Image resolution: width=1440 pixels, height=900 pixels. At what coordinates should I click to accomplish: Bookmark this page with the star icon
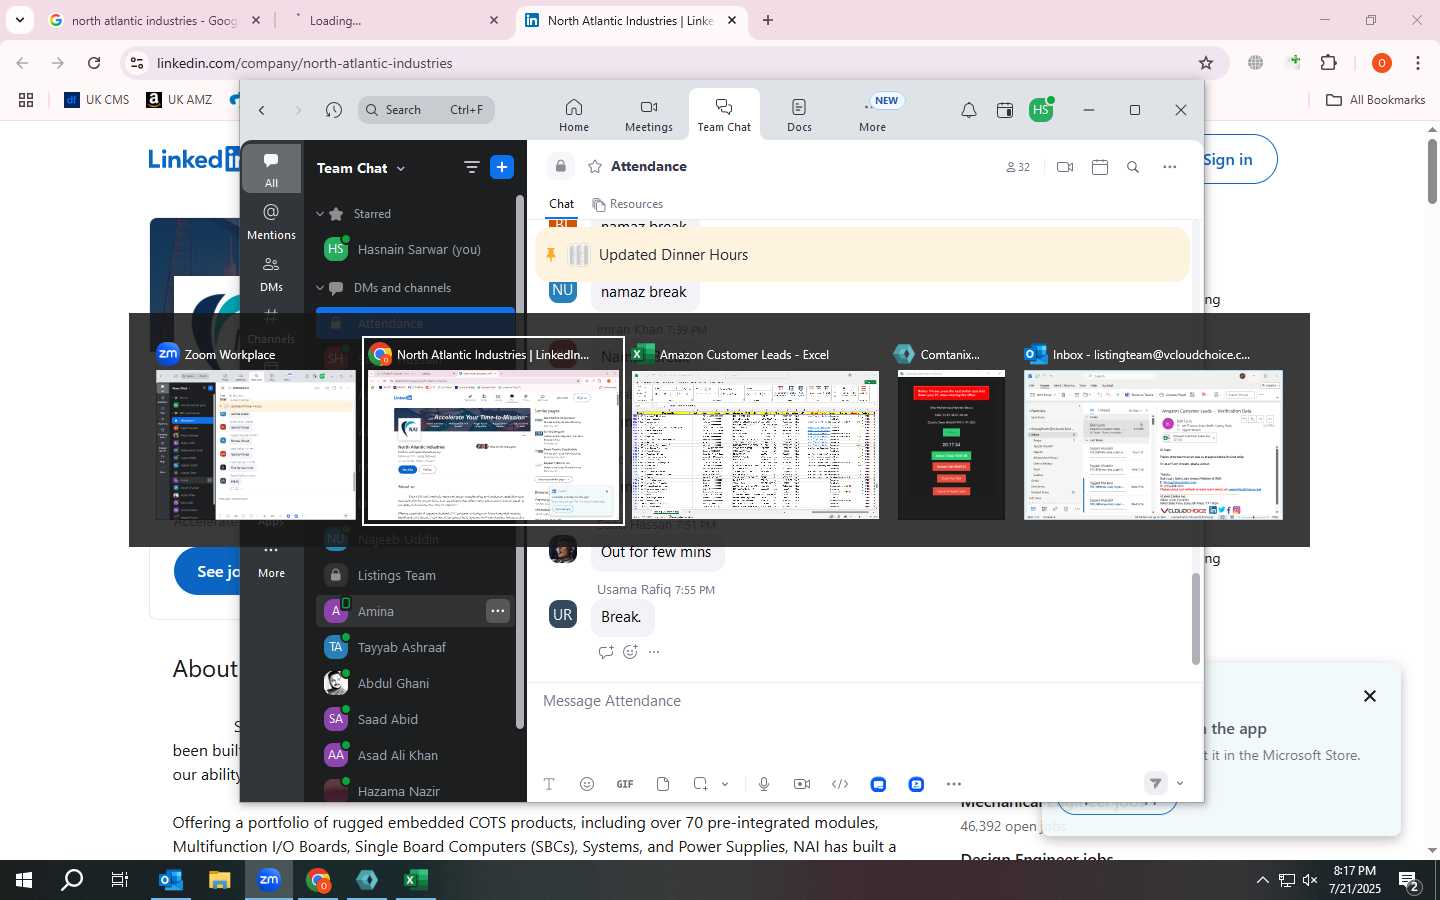point(1206,63)
